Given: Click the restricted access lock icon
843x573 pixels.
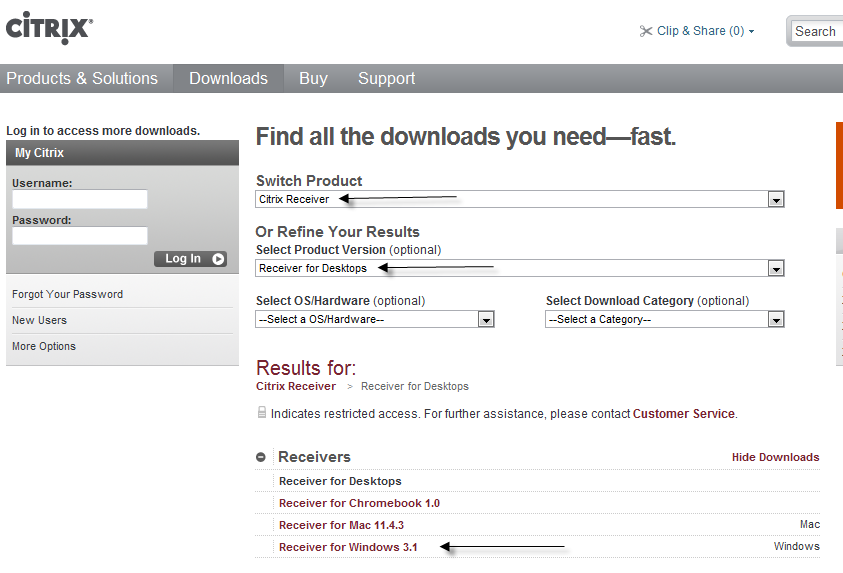Looking at the screenshot, I should pyautogui.click(x=262, y=413).
